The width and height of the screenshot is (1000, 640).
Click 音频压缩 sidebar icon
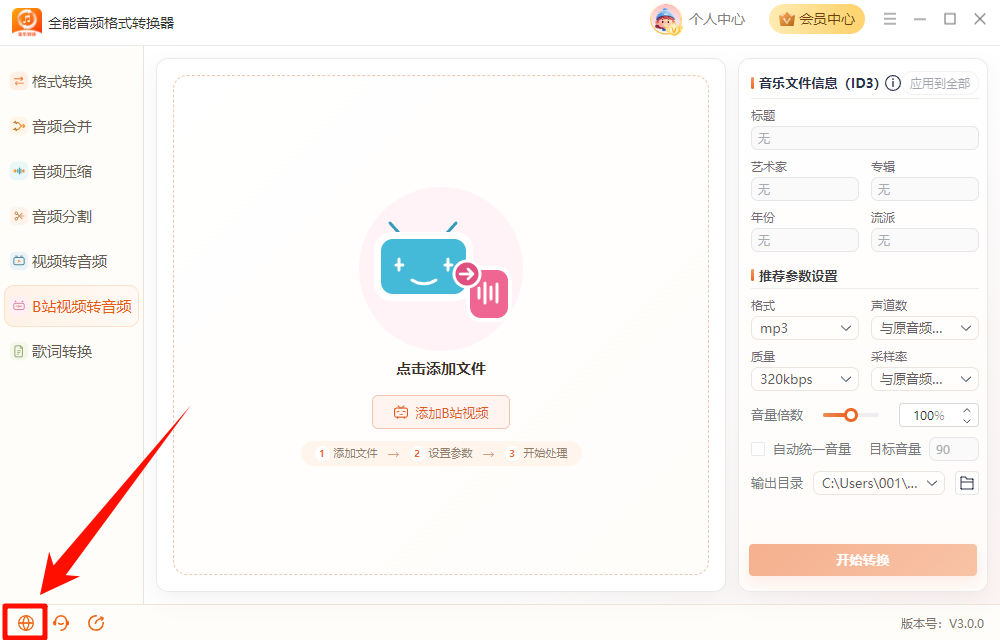19,171
